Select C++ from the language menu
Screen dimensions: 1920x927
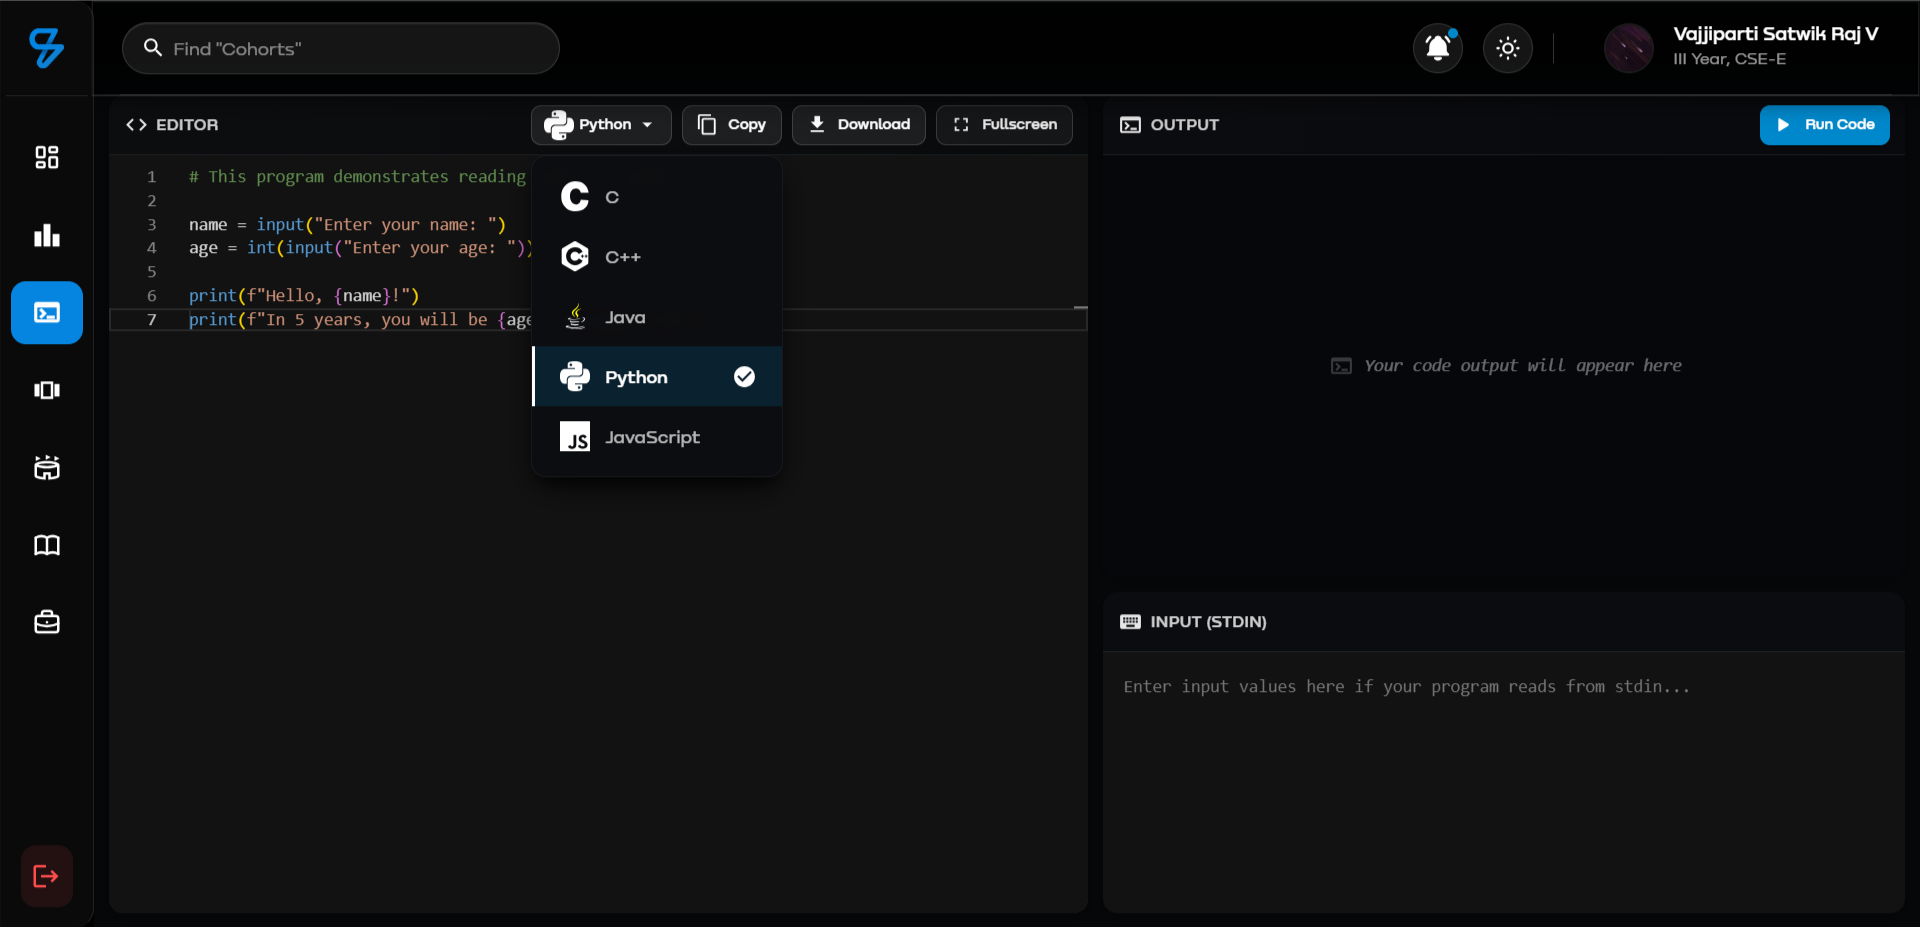[624, 257]
